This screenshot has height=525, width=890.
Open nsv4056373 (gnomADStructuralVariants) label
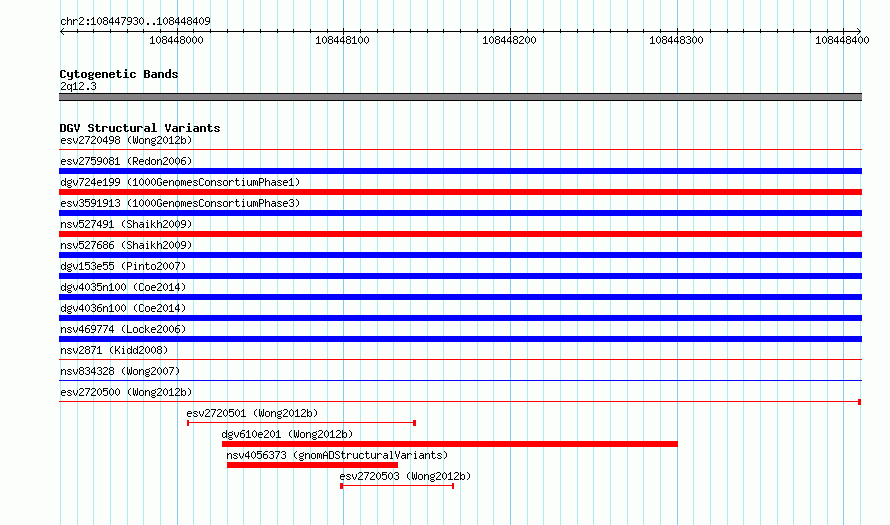pyautogui.click(x=337, y=455)
